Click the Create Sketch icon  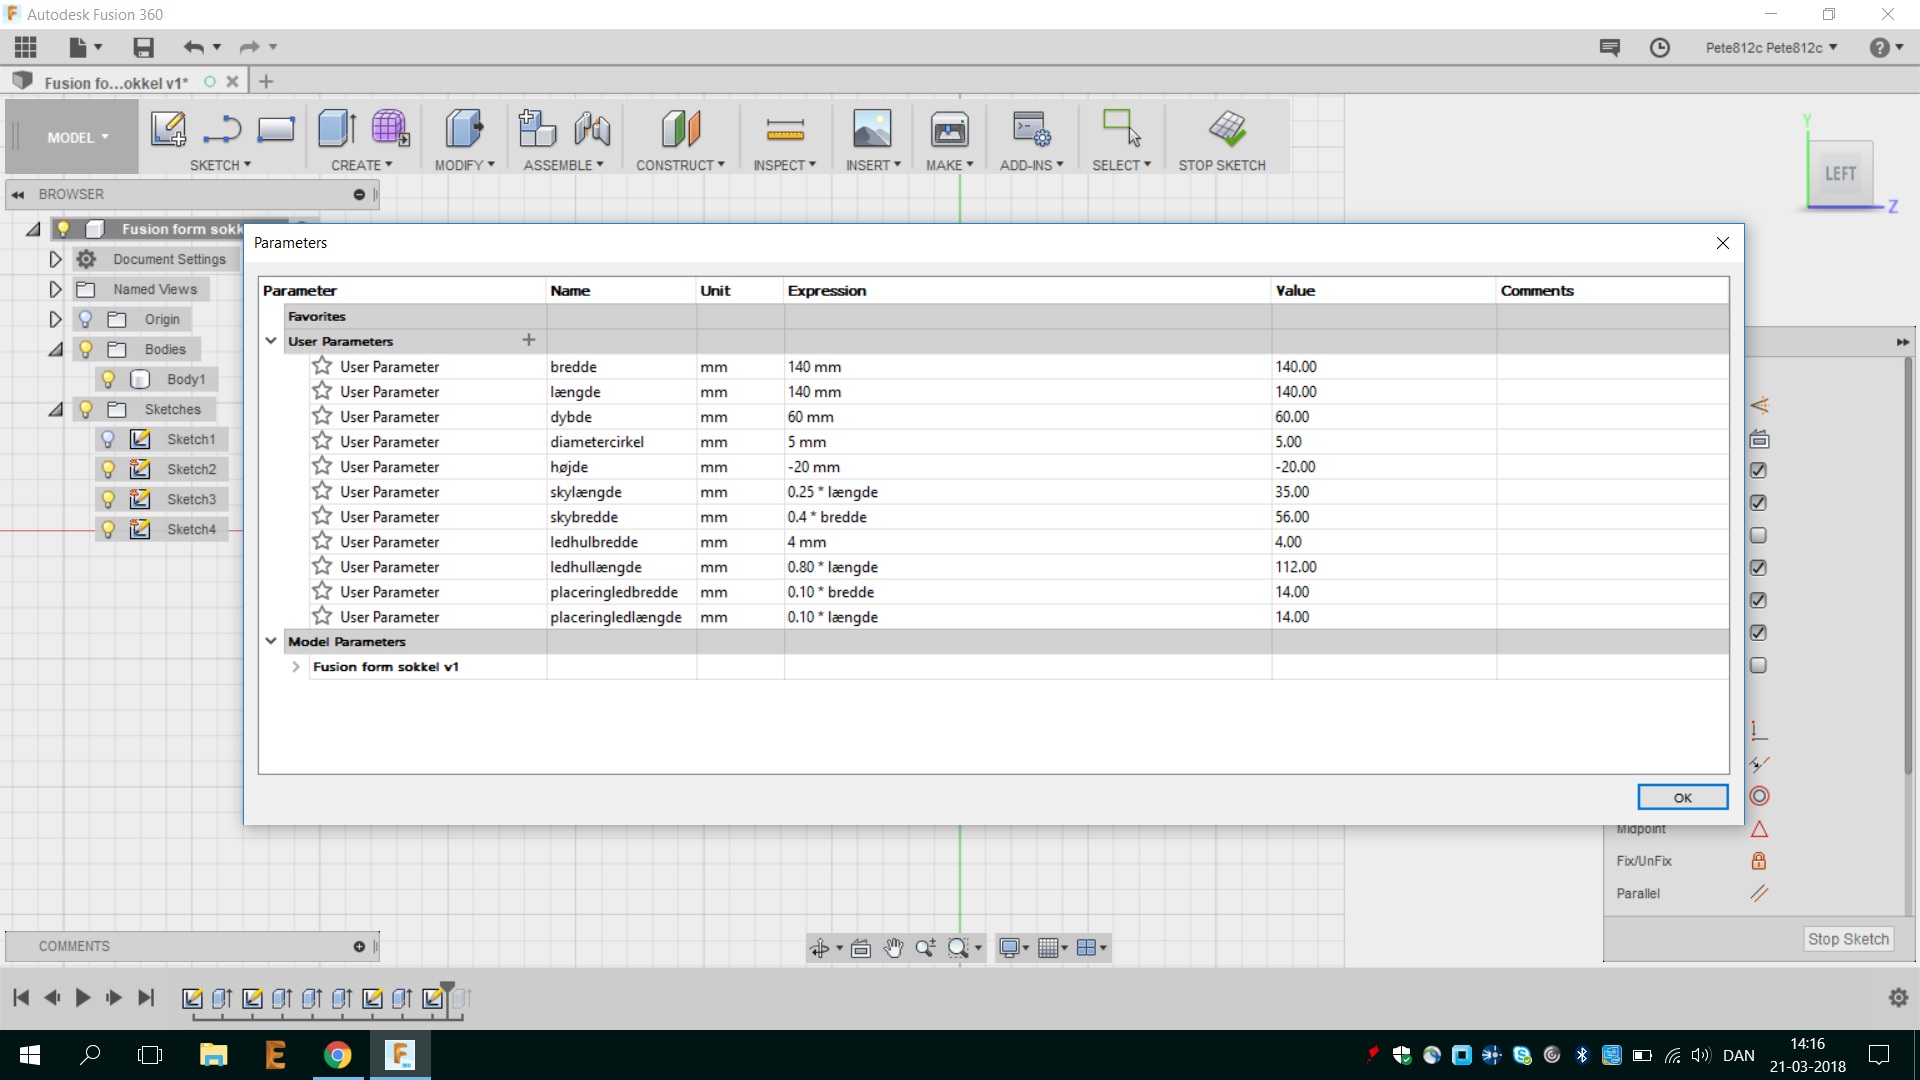pyautogui.click(x=168, y=129)
